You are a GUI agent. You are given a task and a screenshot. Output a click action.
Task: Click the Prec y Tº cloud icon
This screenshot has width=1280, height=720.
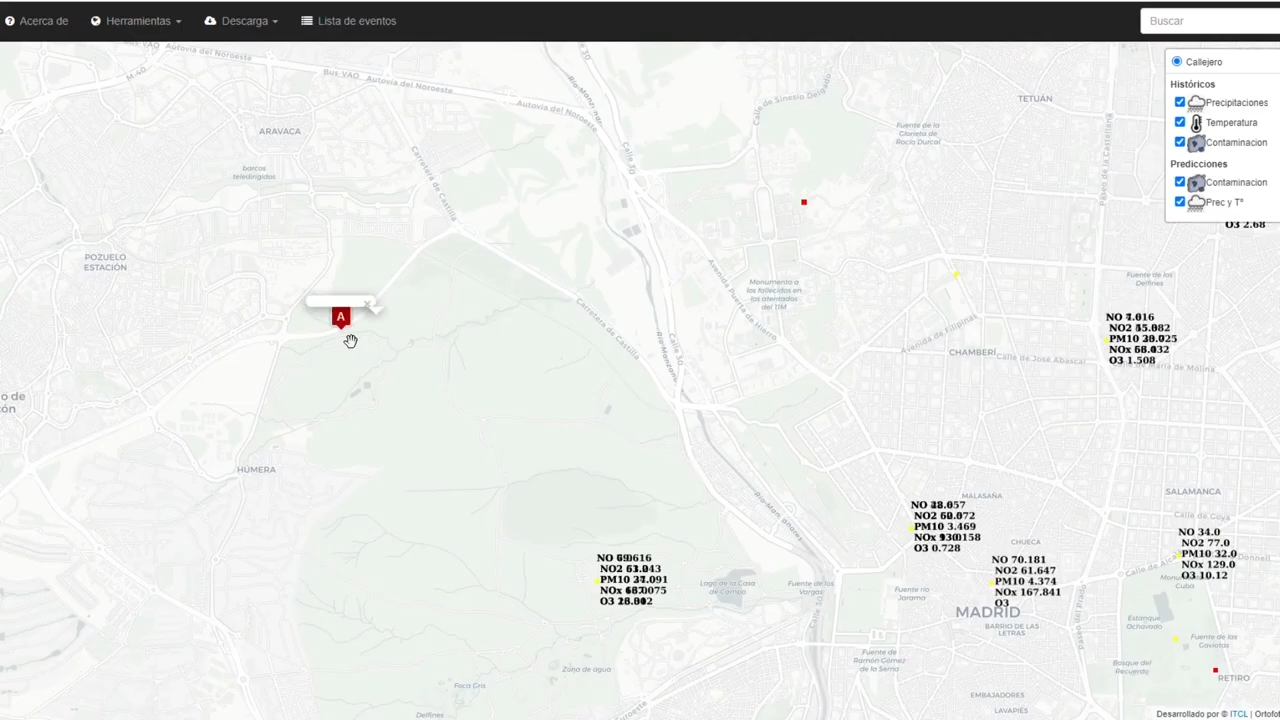1196,203
